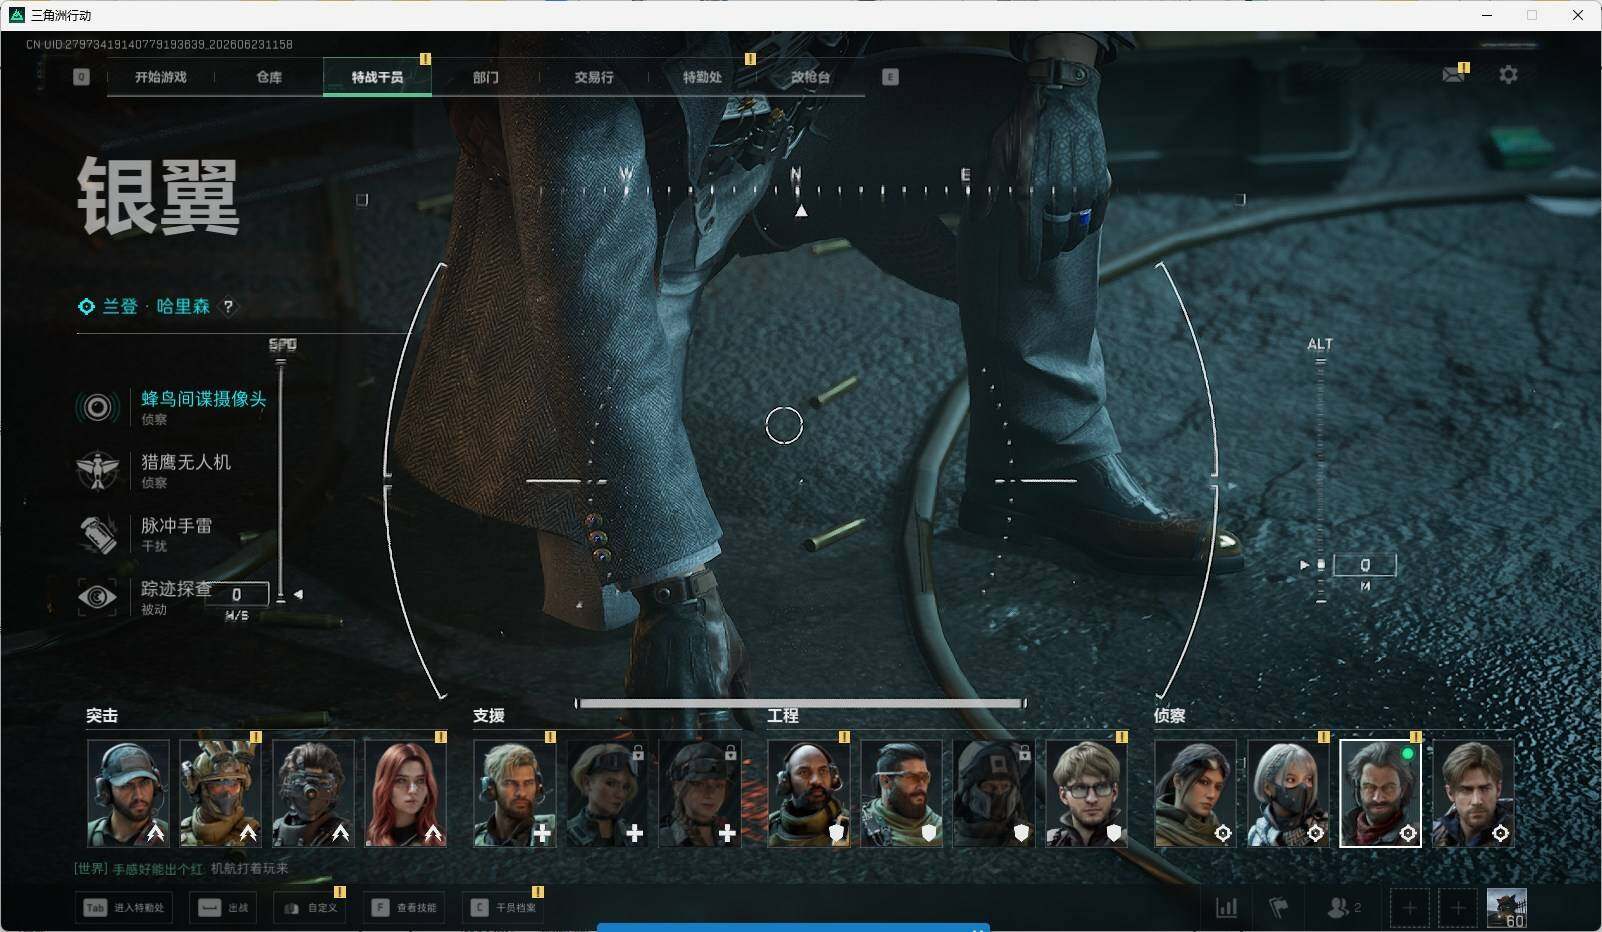This screenshot has height=932, width=1602.
Task: Open the player avatar showing level 60
Action: click(1507, 908)
